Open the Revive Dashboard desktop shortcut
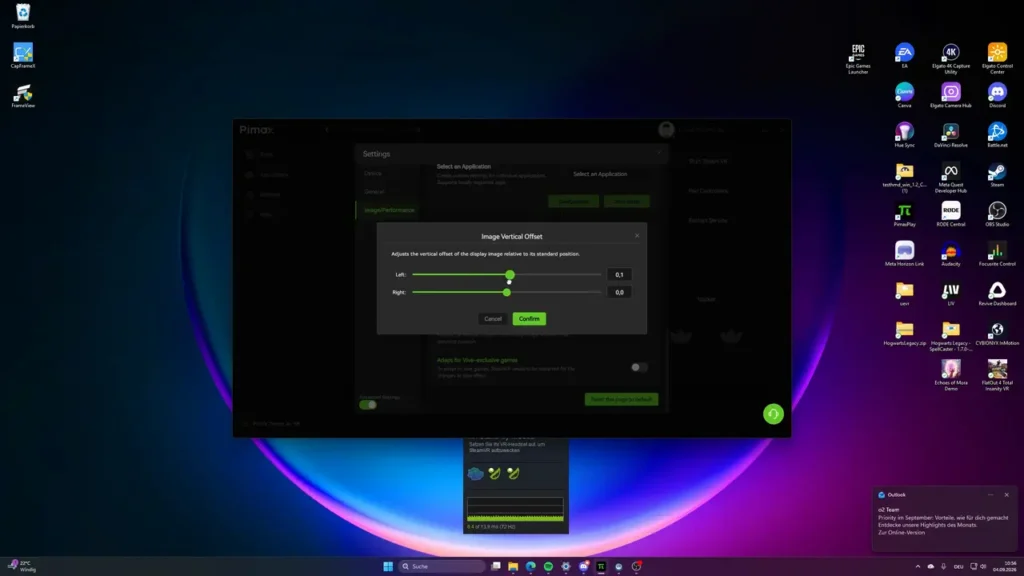Screen dimensions: 1024x576 997,294
